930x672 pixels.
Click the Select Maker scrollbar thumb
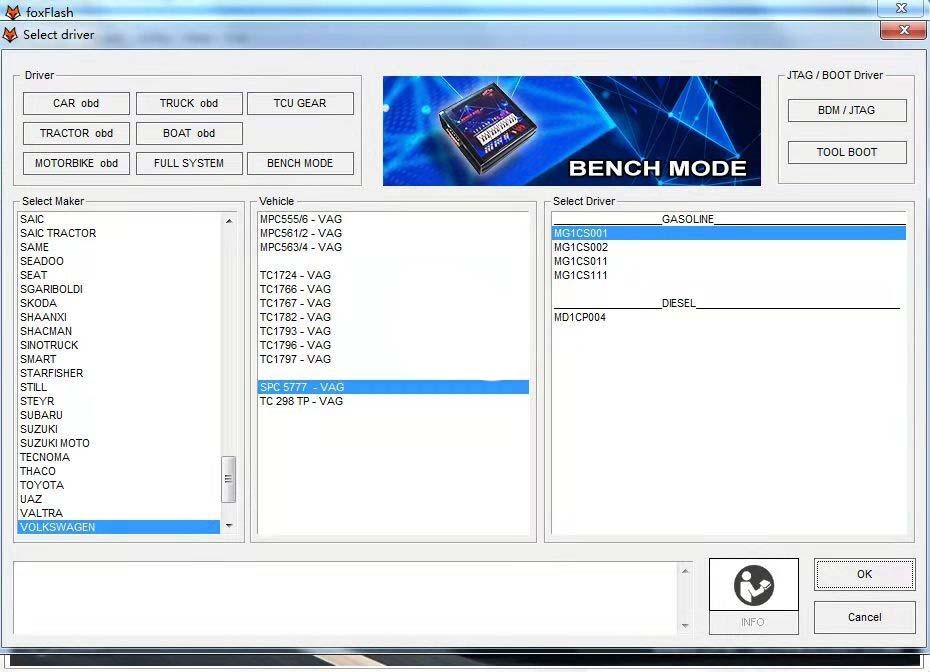pos(228,479)
